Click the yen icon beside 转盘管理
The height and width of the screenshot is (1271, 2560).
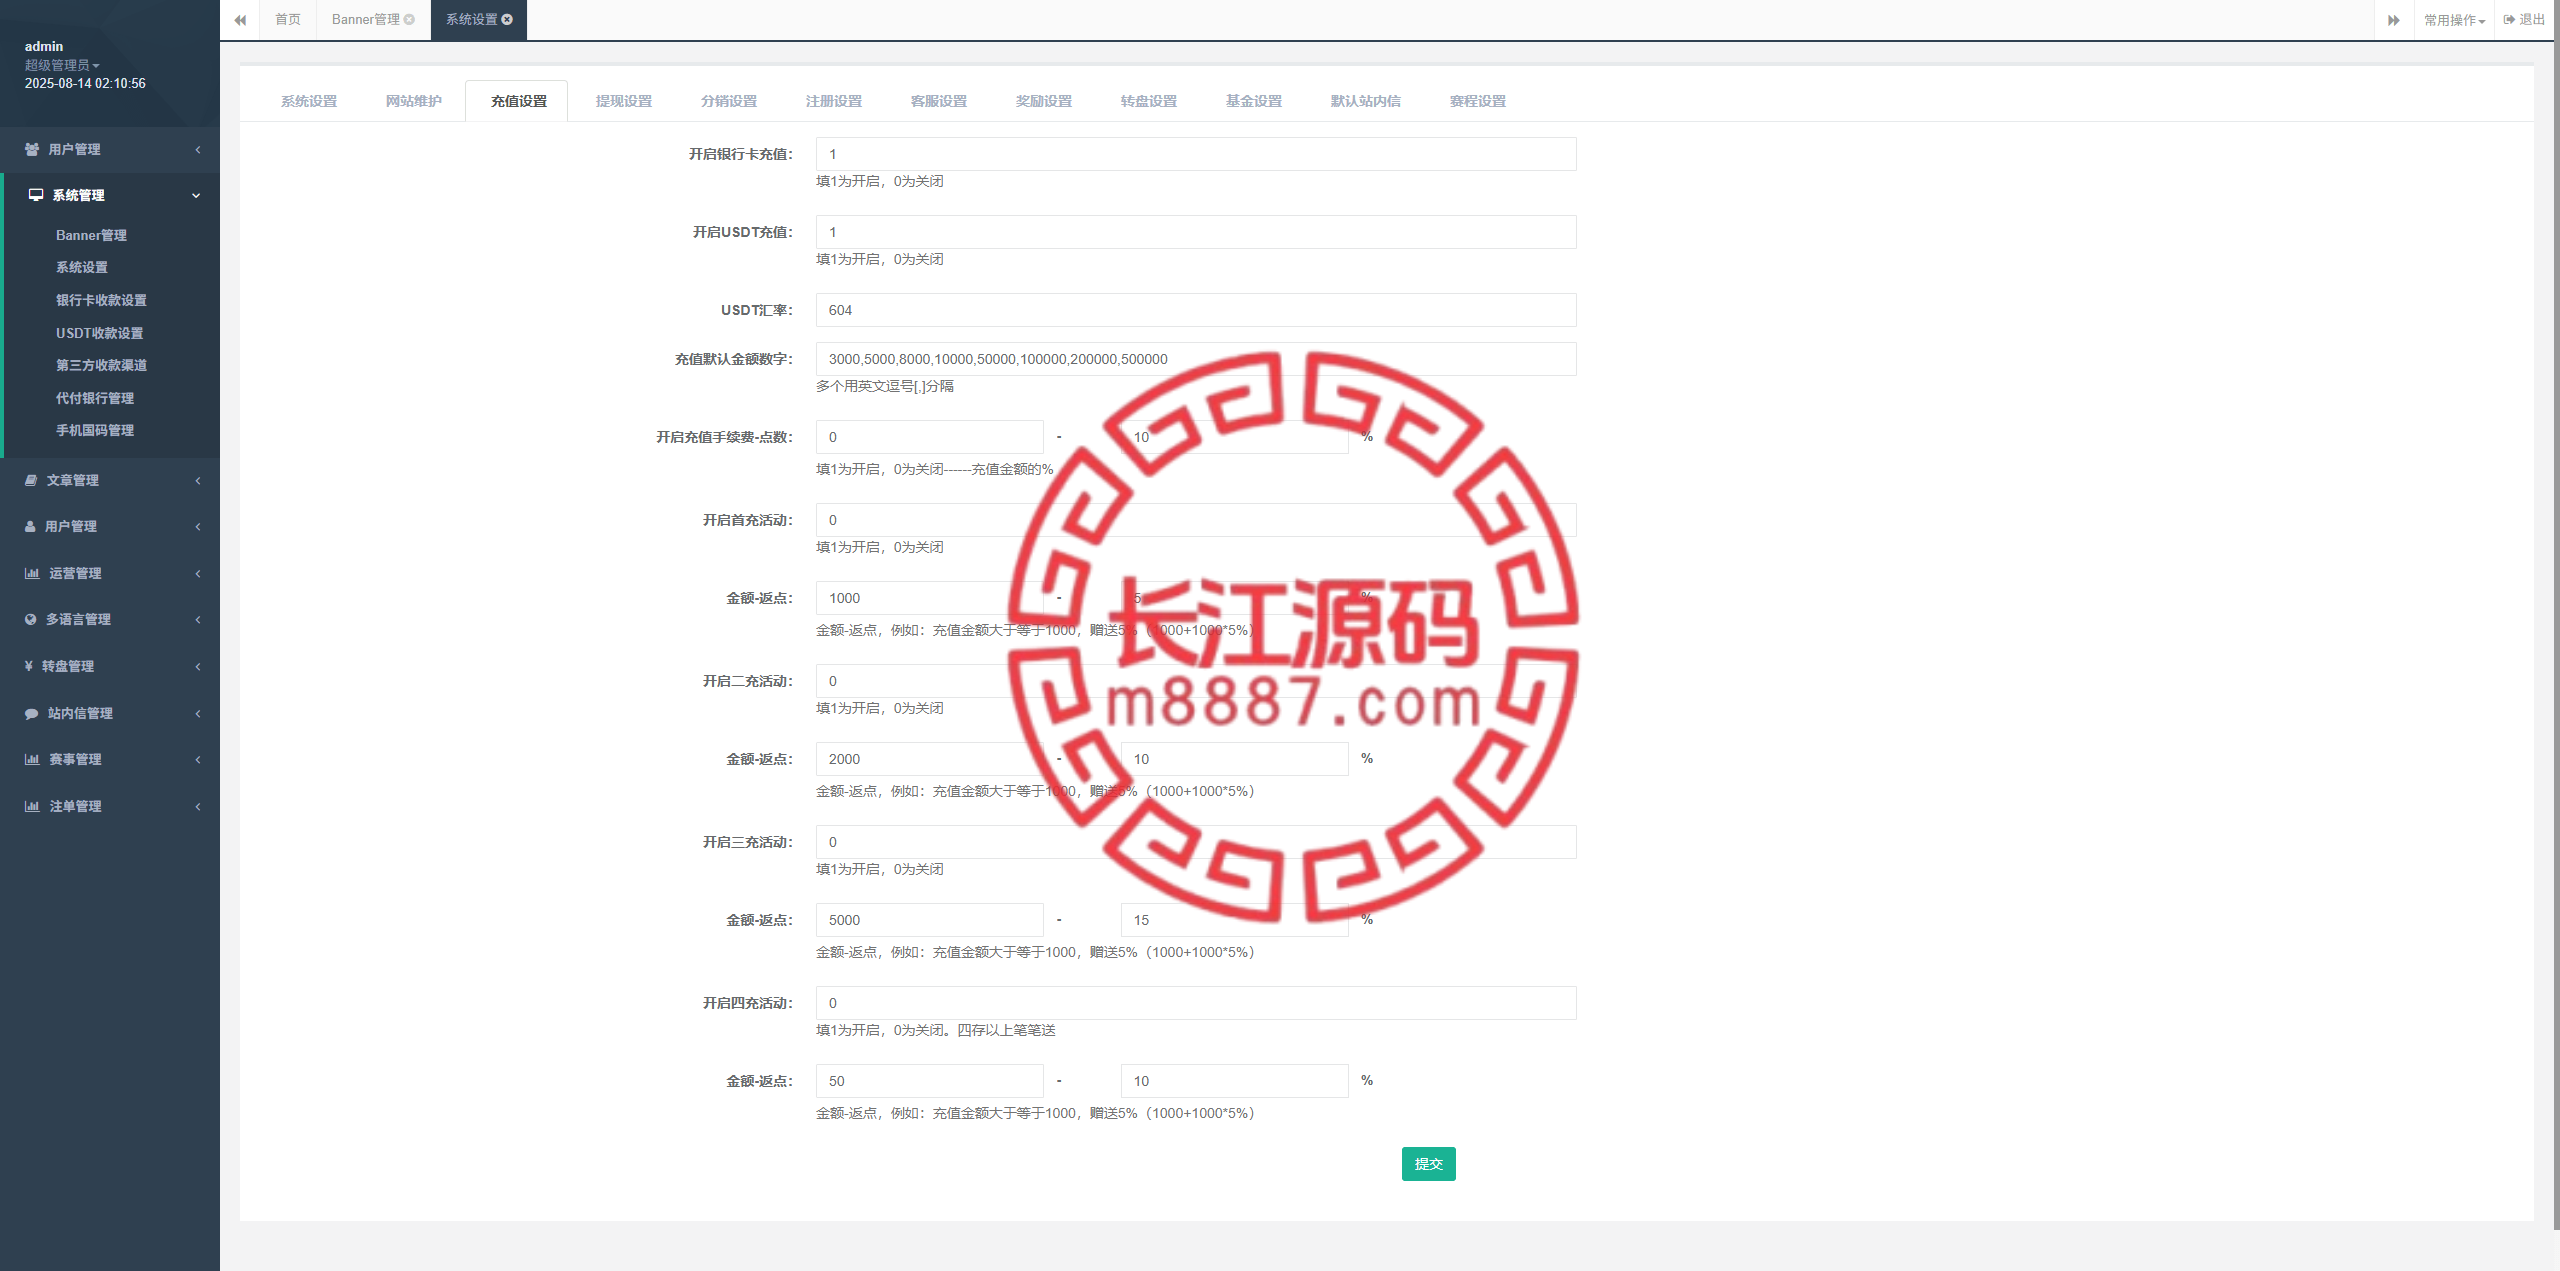coord(29,666)
